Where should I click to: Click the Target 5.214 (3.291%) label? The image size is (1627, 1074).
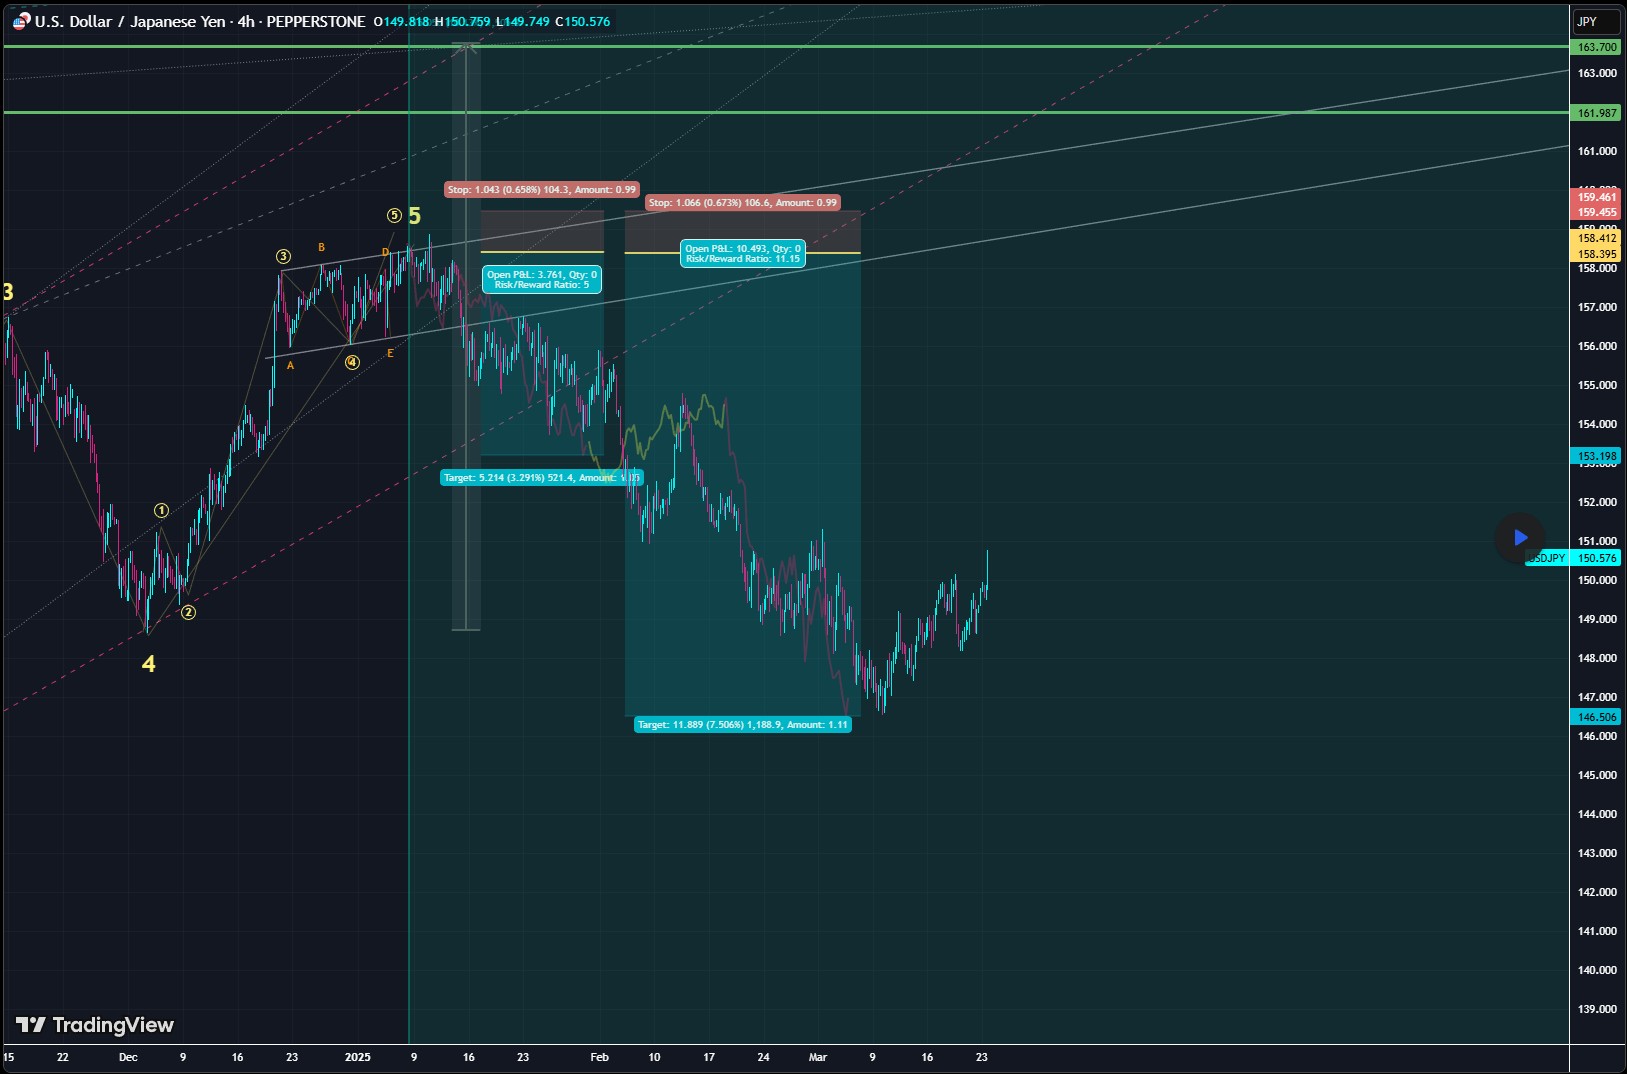(541, 478)
